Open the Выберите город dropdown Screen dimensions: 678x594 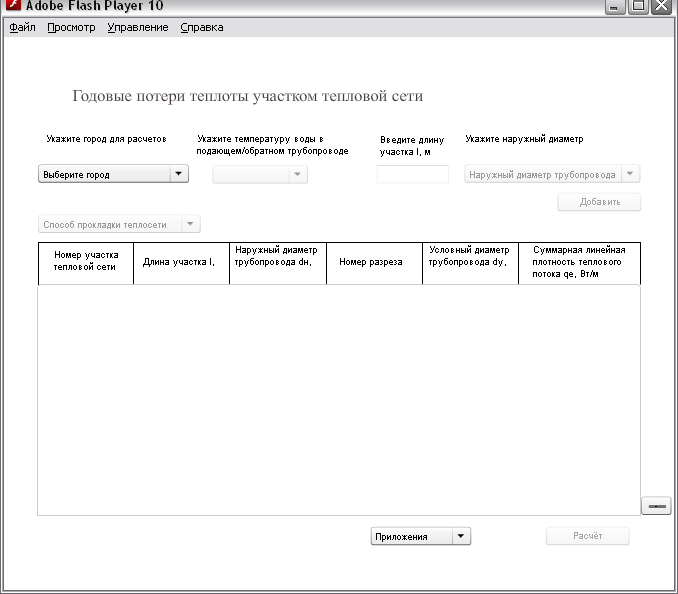[x=113, y=174]
